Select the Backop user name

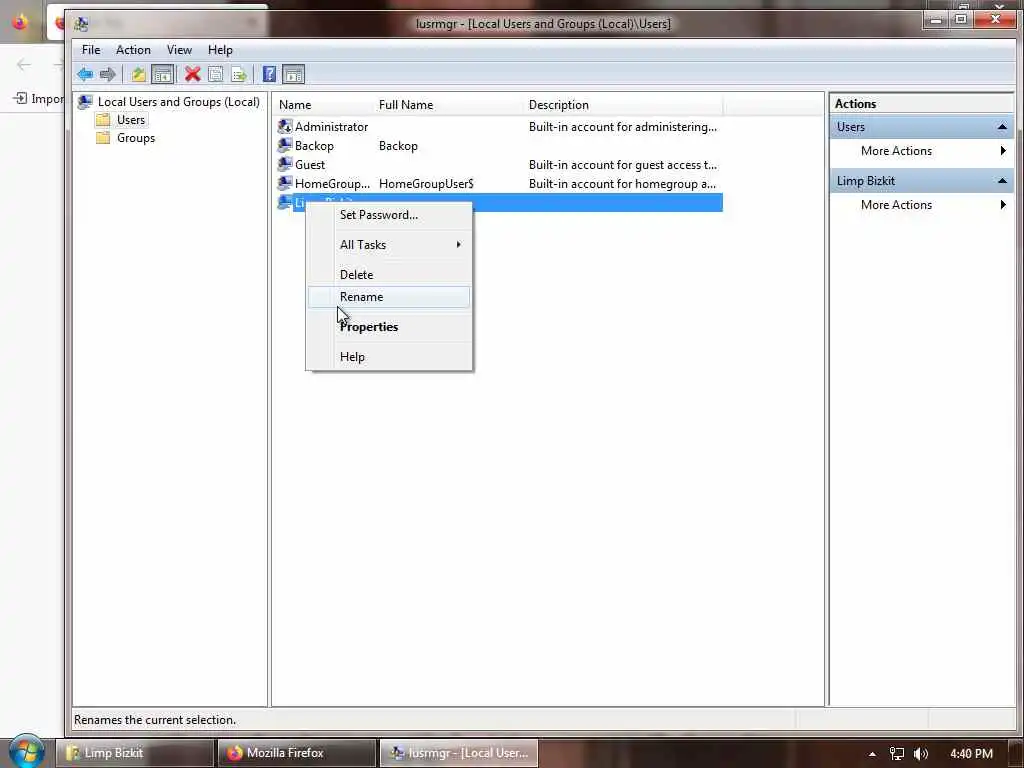[314, 146]
